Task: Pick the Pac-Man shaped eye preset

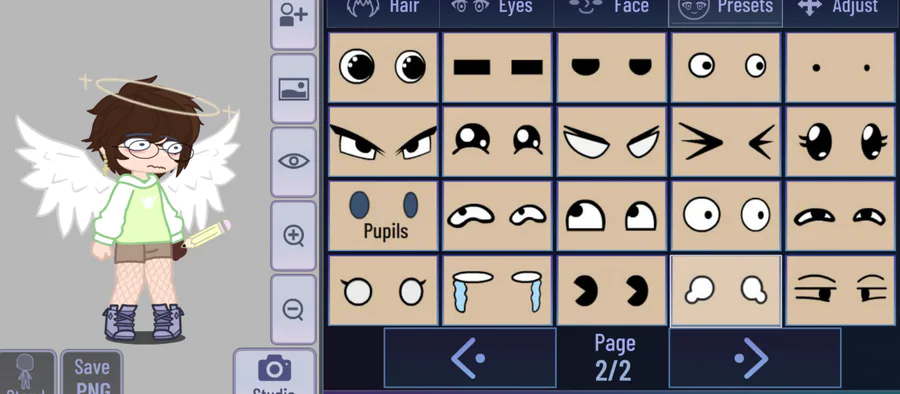Action: coord(612,291)
